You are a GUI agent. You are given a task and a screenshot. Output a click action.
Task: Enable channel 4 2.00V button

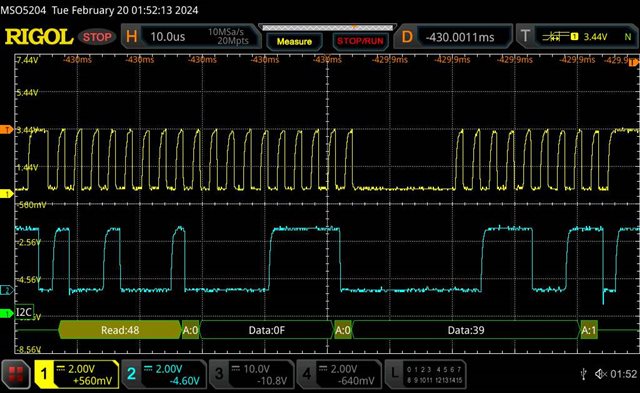tap(339, 374)
